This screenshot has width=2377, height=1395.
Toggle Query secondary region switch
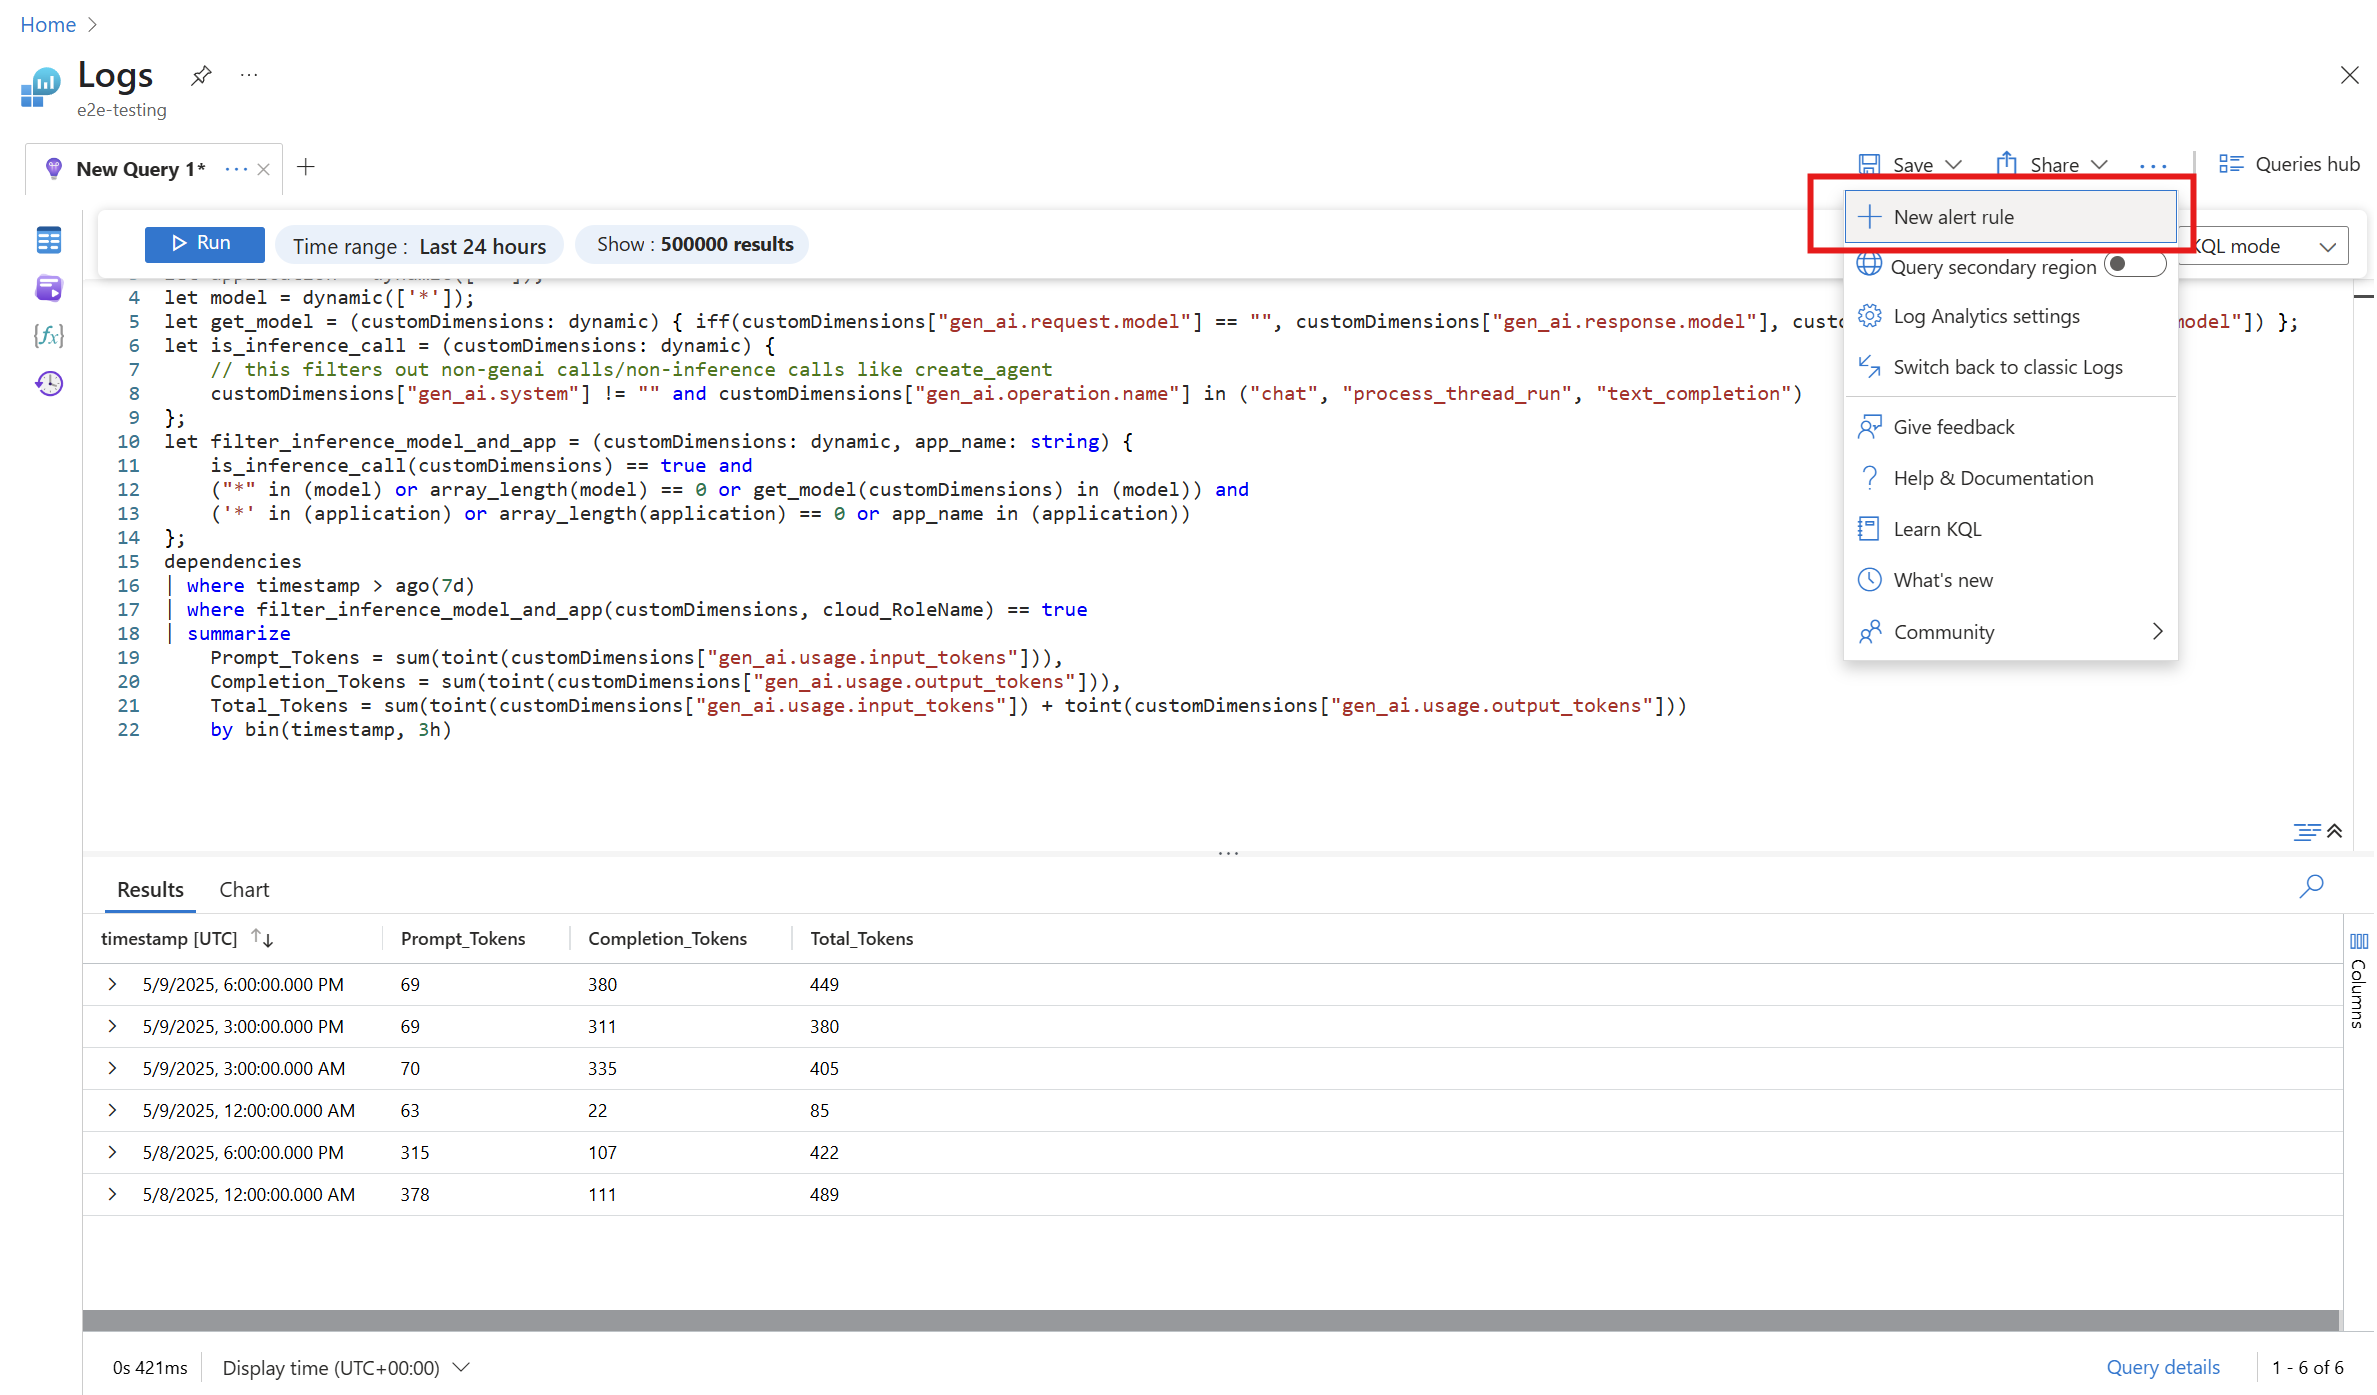[x=2133, y=265]
